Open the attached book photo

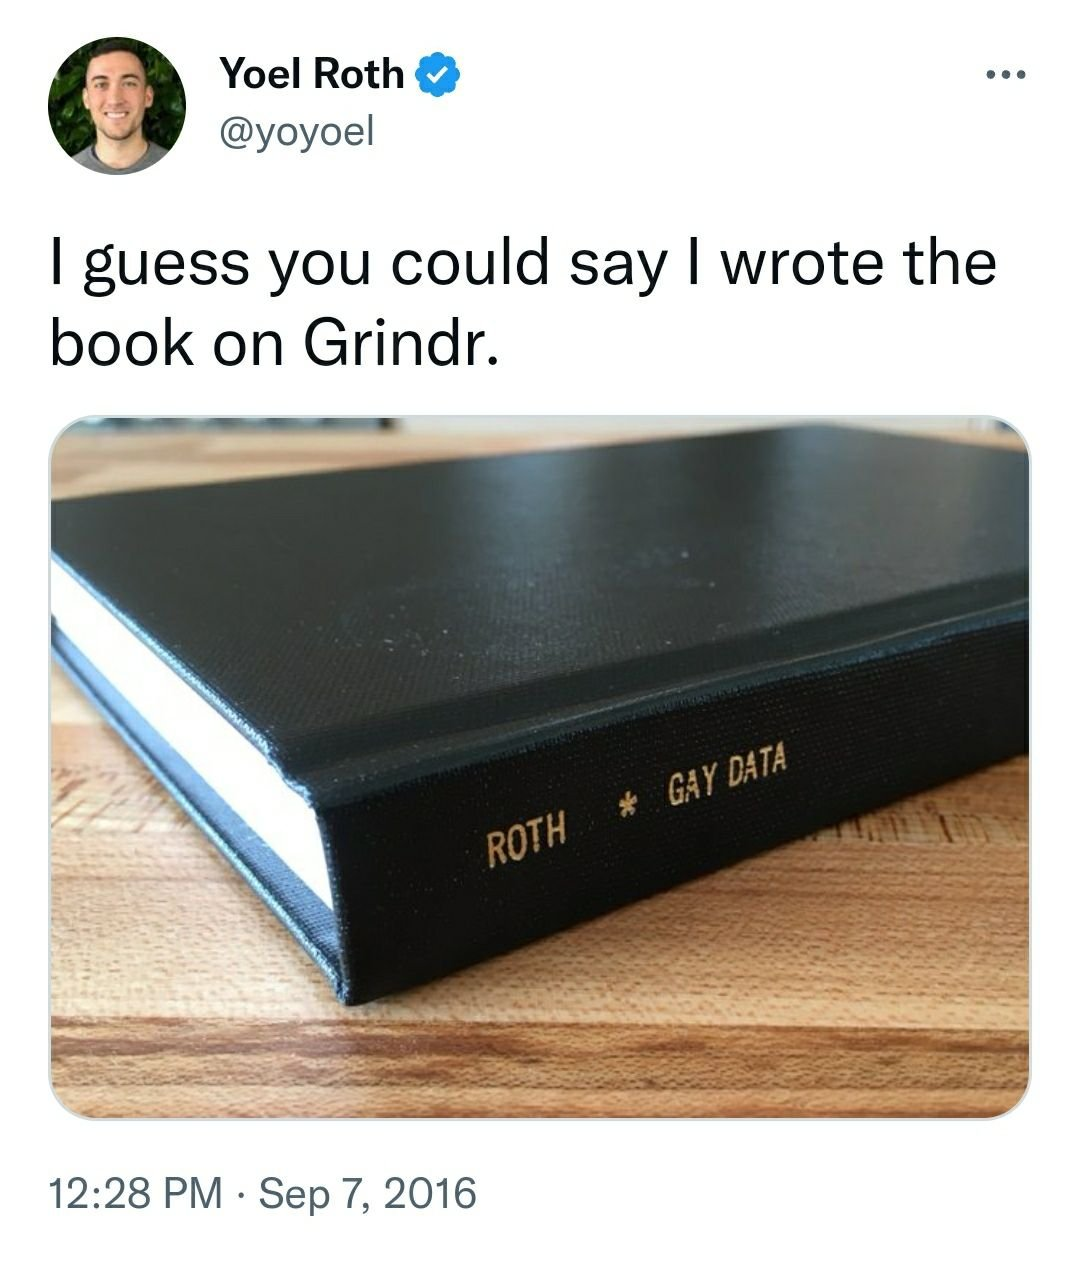tap(539, 767)
